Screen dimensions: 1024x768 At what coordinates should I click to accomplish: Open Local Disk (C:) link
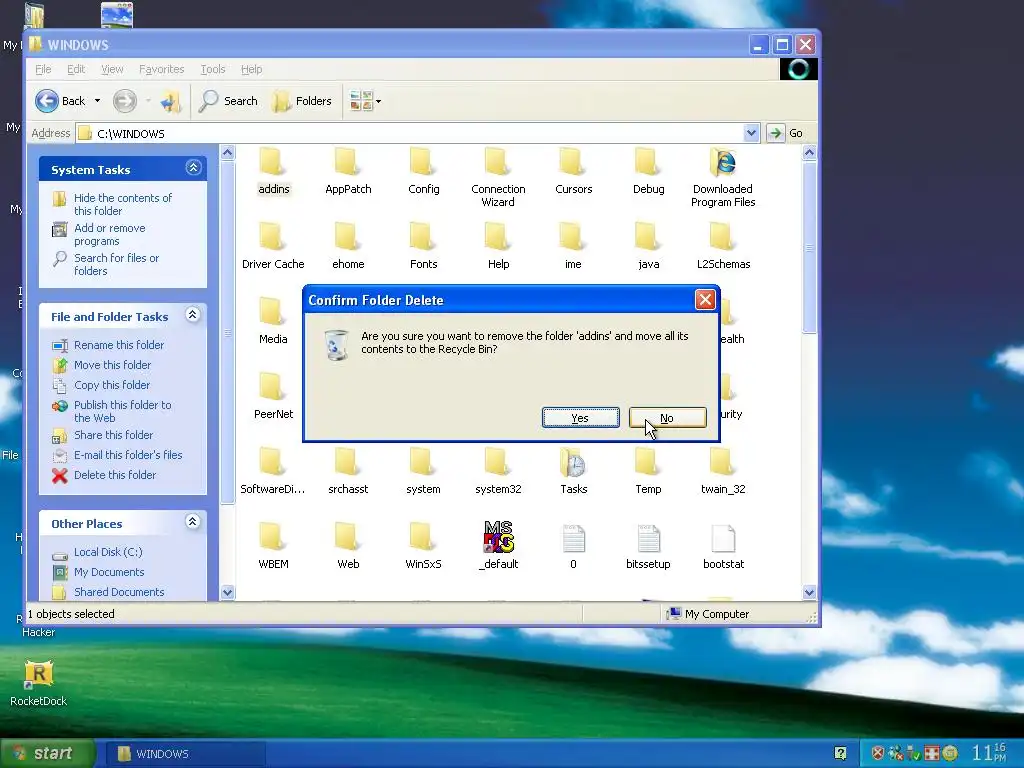(x=108, y=552)
